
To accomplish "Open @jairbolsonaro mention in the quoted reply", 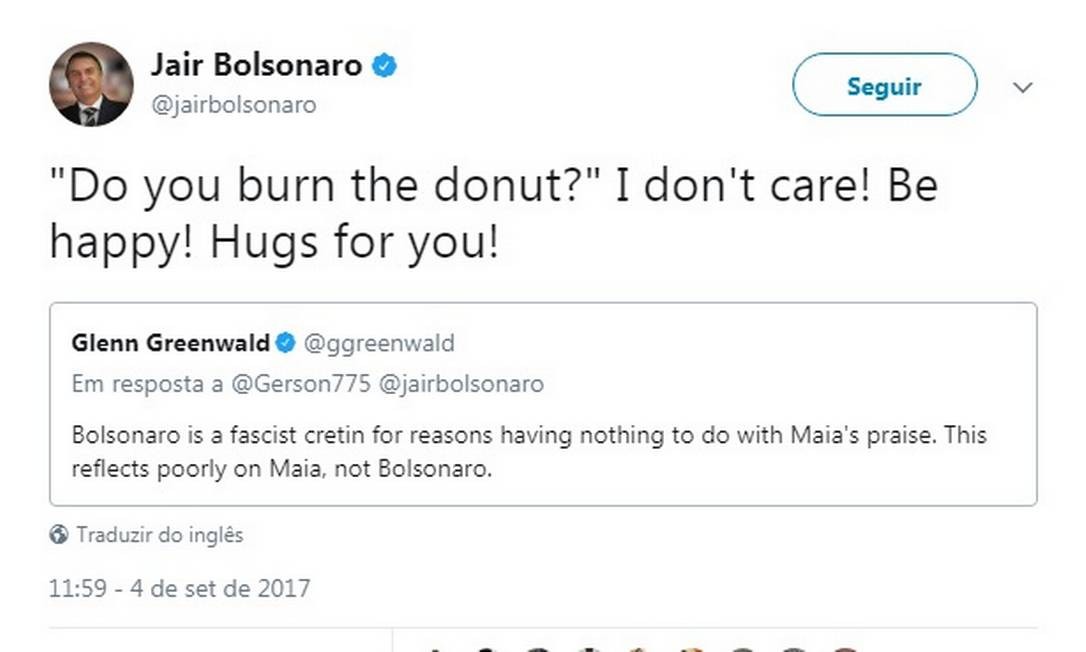I will pos(461,384).
